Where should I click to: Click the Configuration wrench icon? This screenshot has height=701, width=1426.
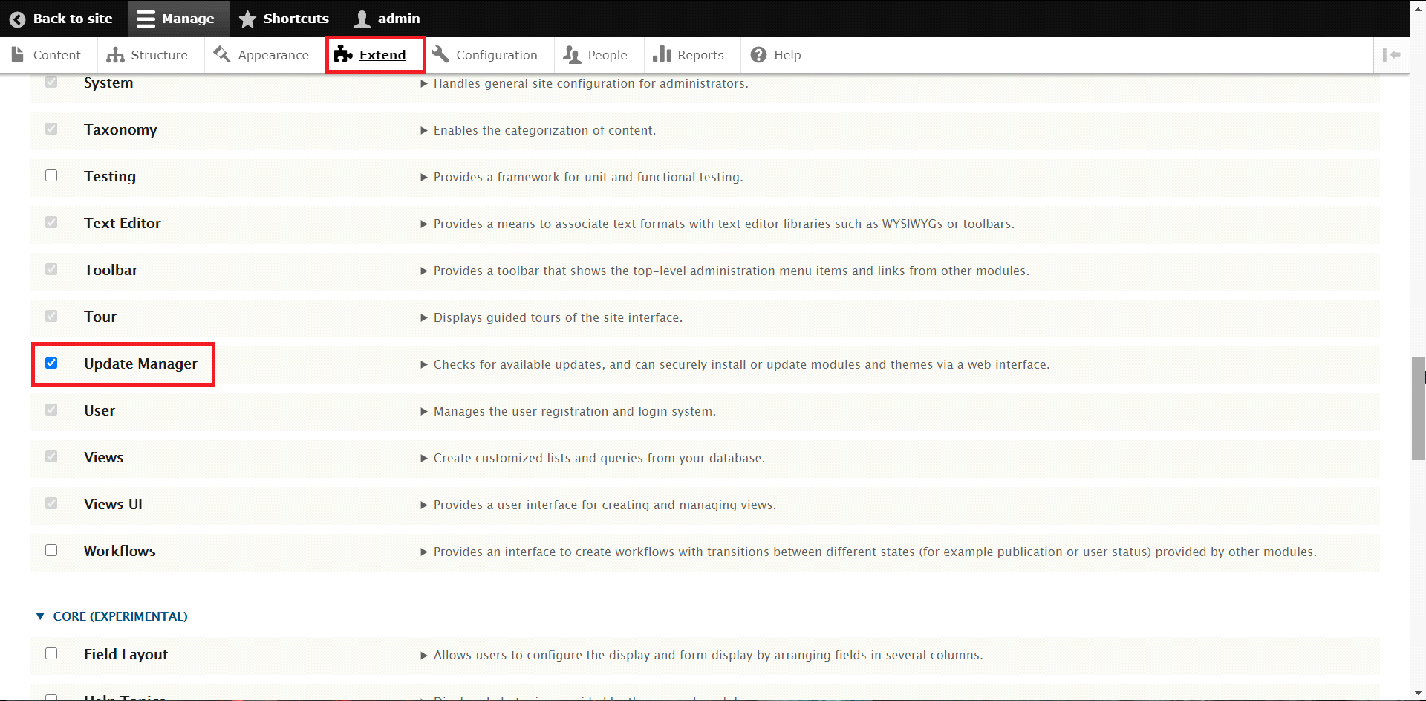[440, 55]
